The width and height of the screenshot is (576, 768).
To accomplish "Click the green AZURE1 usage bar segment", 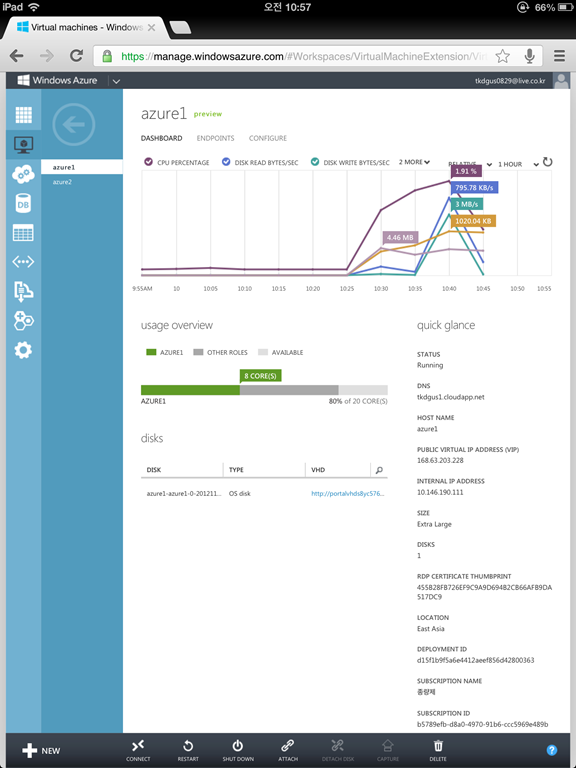I will click(190, 390).
